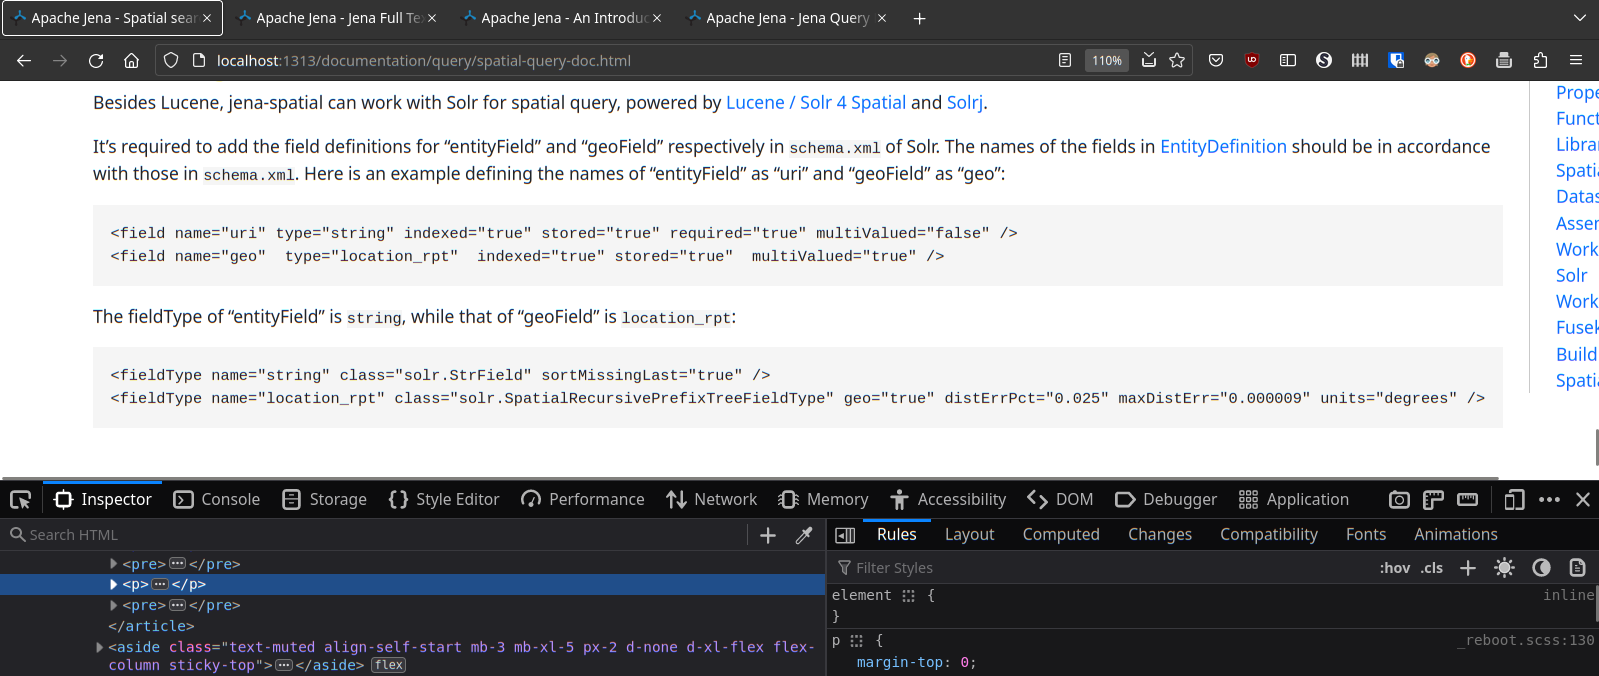Switch to the Jena Query tab

[787, 18]
